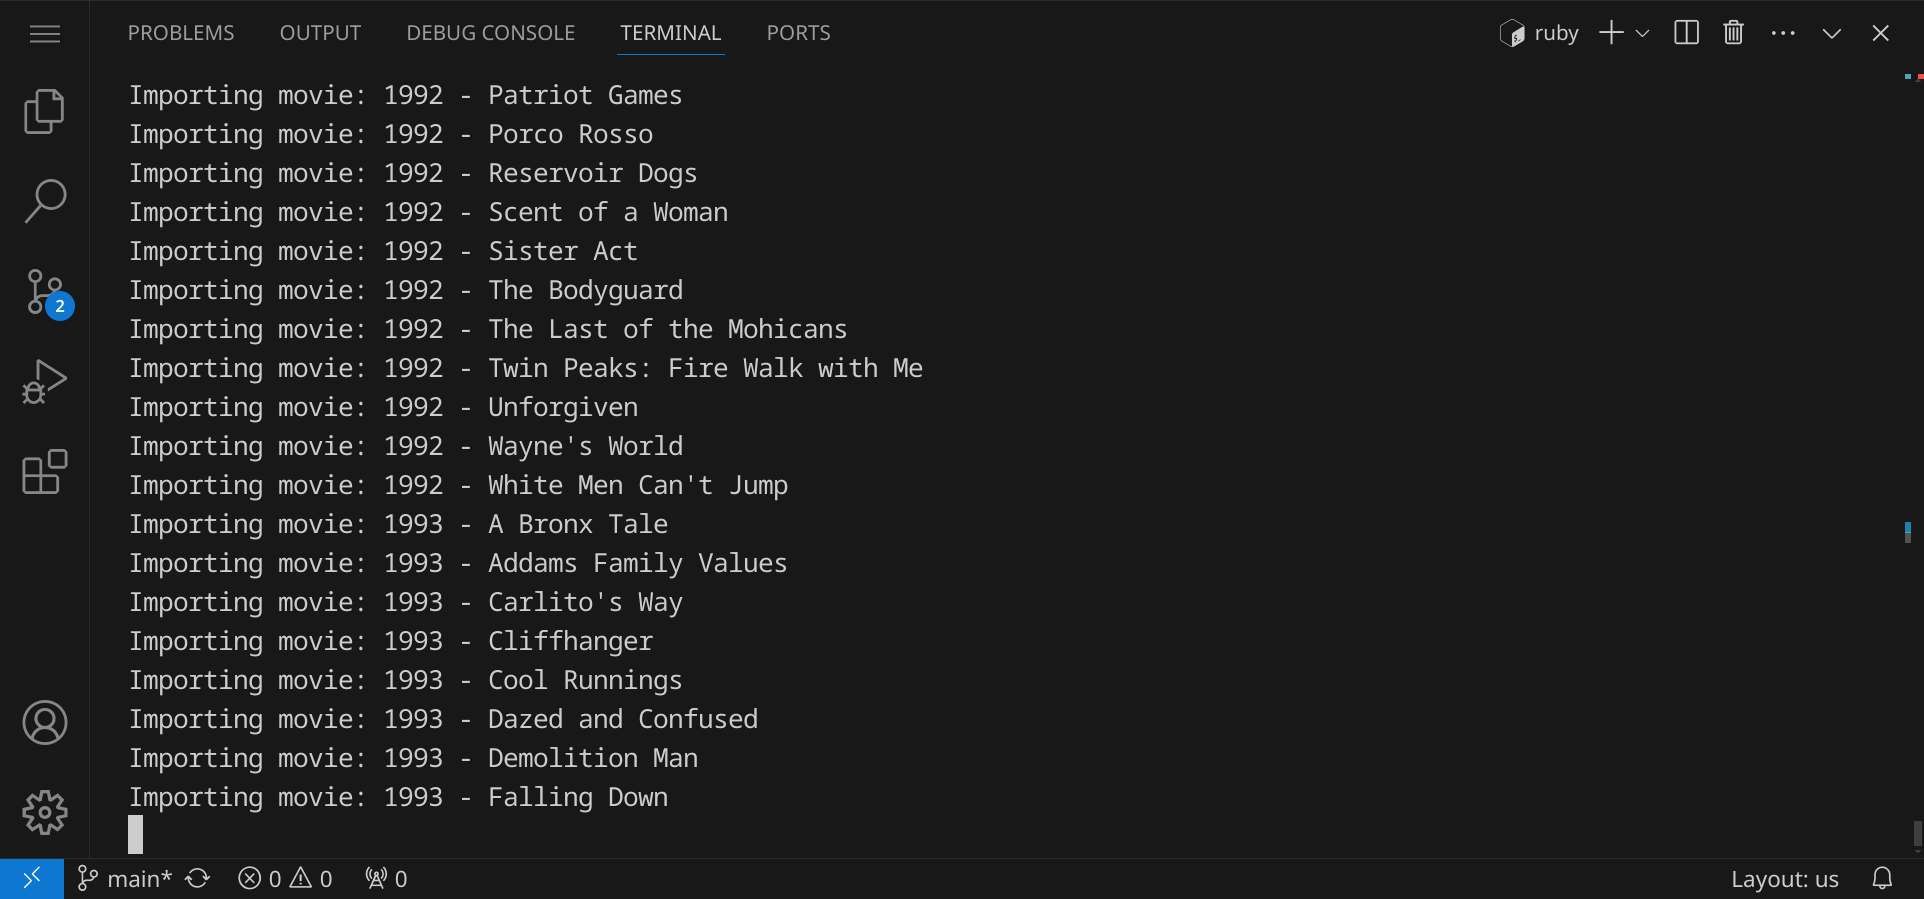Screen dimensions: 1924x899
Task: Open the Manage settings gear
Action: point(44,813)
